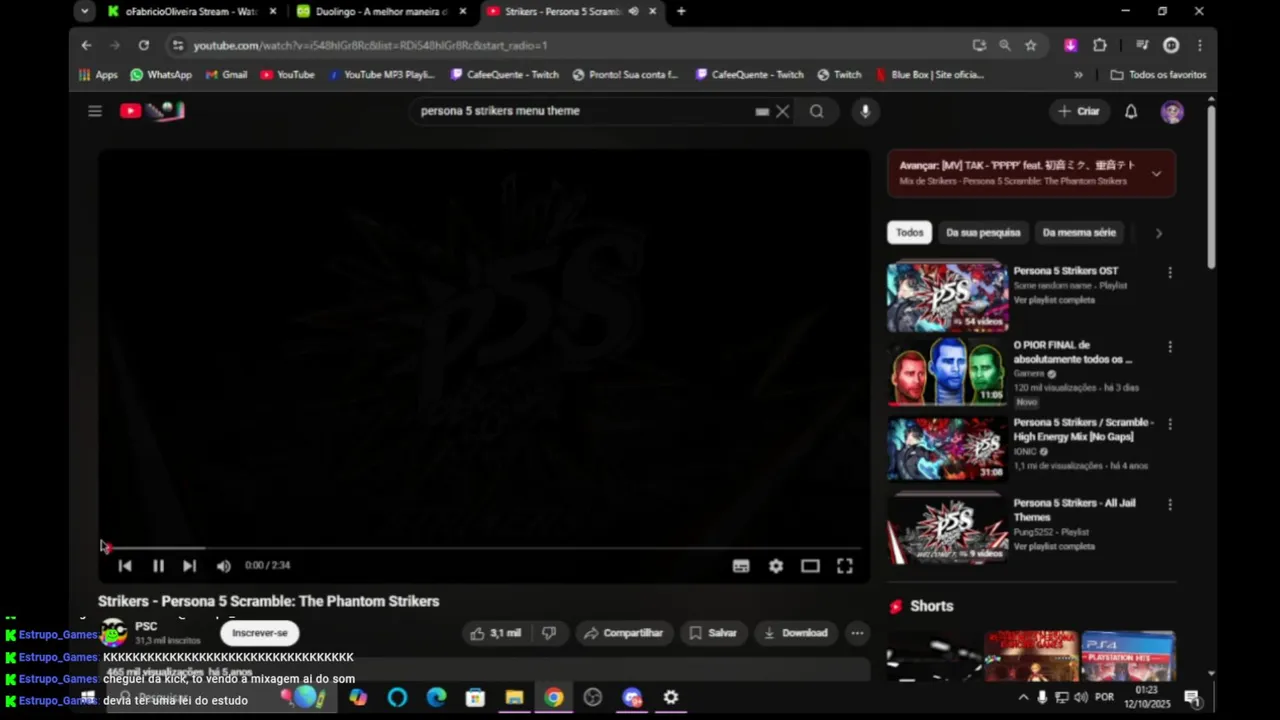
Task: Dislike the Strikers video
Action: 549,633
